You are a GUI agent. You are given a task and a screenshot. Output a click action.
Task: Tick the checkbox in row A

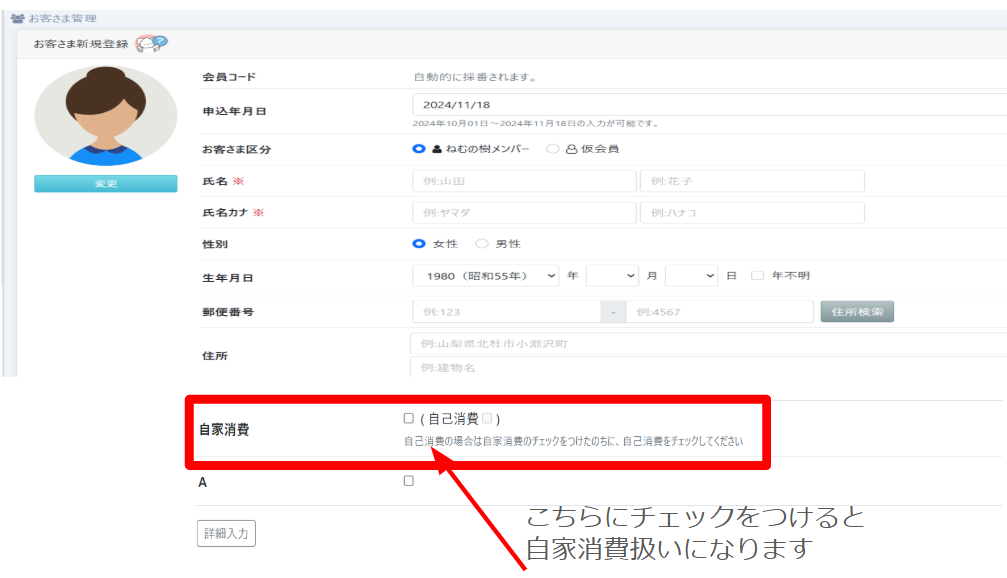pyautogui.click(x=409, y=481)
